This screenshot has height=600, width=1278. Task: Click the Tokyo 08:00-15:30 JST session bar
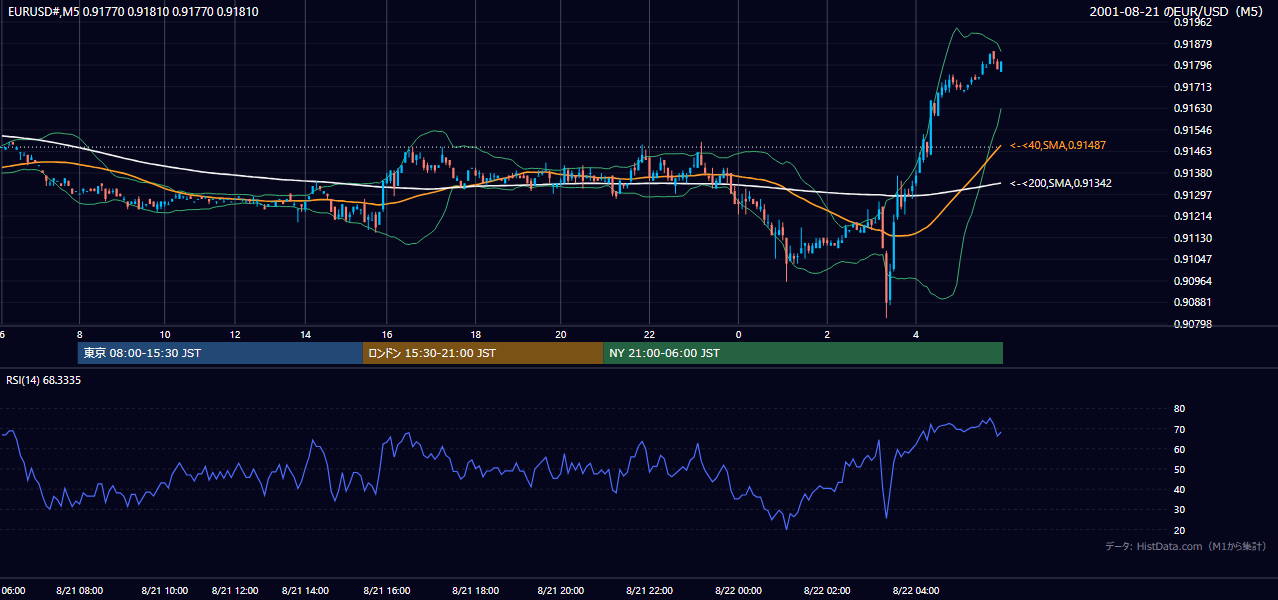220,353
